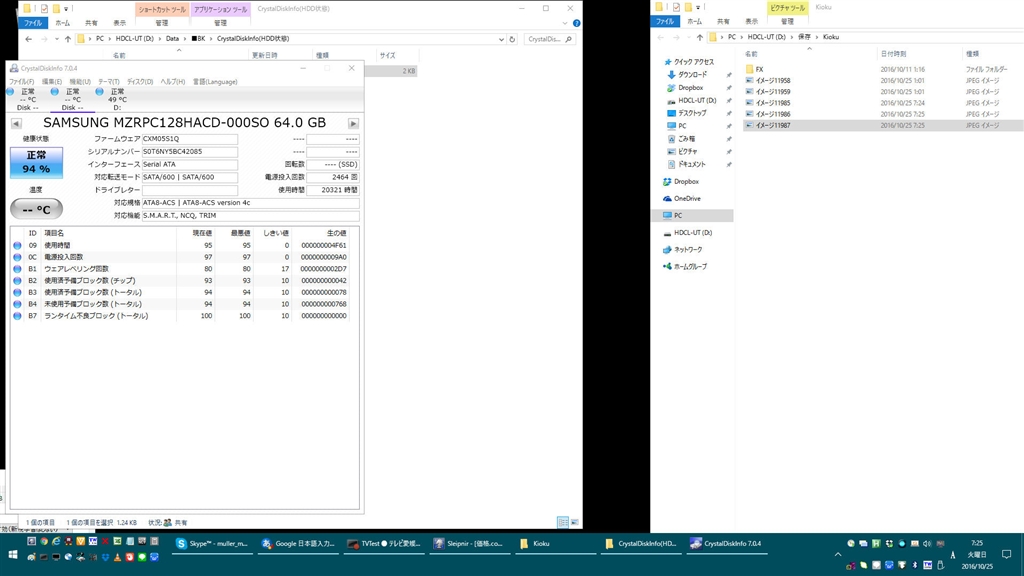Click the 生の値 column header
Viewport: 1024px width, 576px height.
tap(336, 233)
